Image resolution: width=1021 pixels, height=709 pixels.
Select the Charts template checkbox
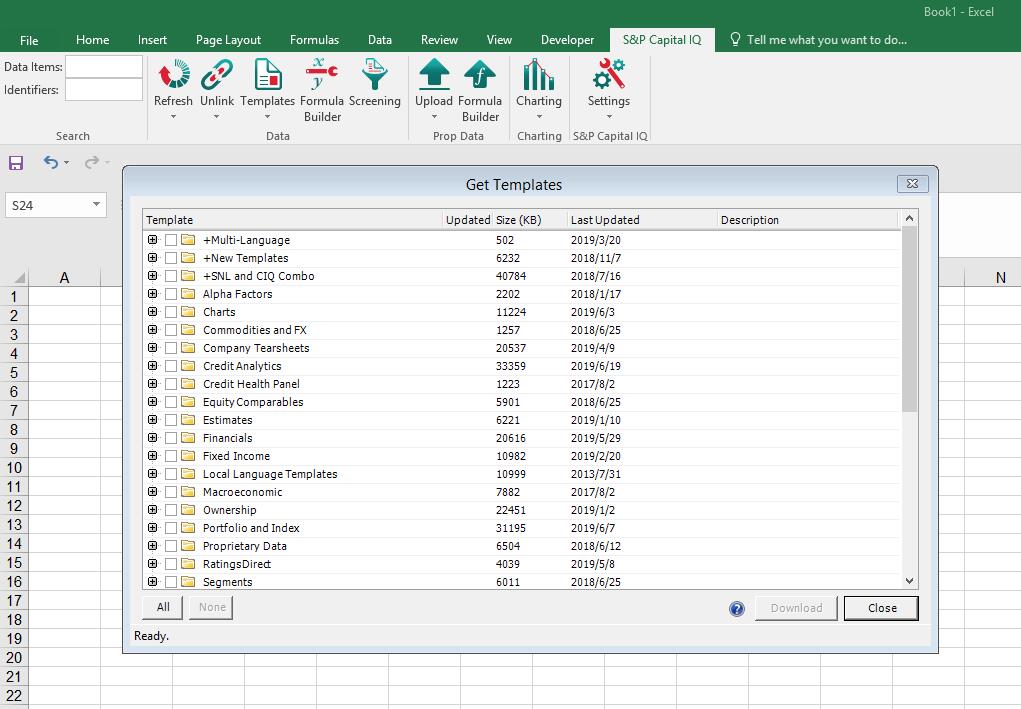(x=171, y=312)
